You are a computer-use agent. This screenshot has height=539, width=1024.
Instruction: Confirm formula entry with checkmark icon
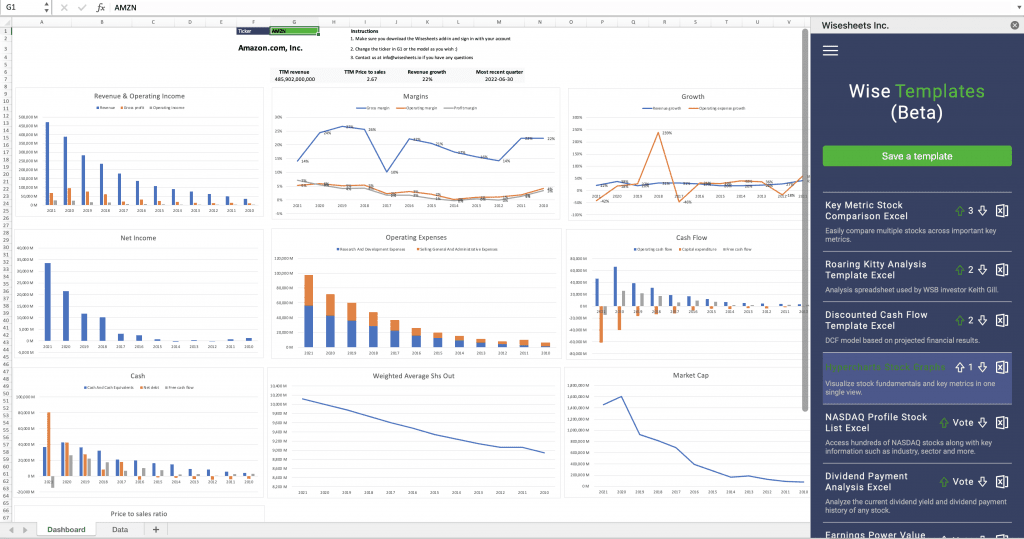pyautogui.click(x=81, y=7)
